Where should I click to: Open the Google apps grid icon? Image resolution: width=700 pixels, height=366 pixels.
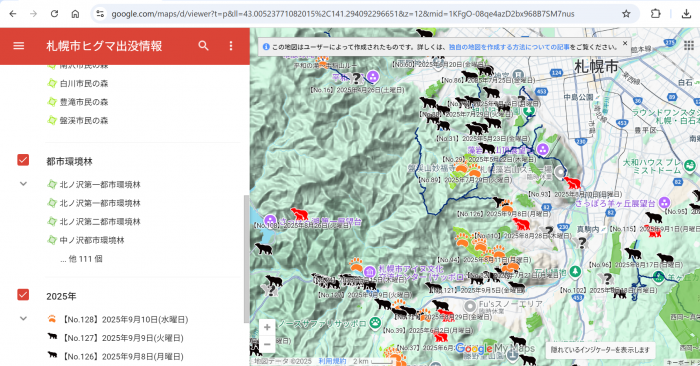pyautogui.click(x=689, y=45)
